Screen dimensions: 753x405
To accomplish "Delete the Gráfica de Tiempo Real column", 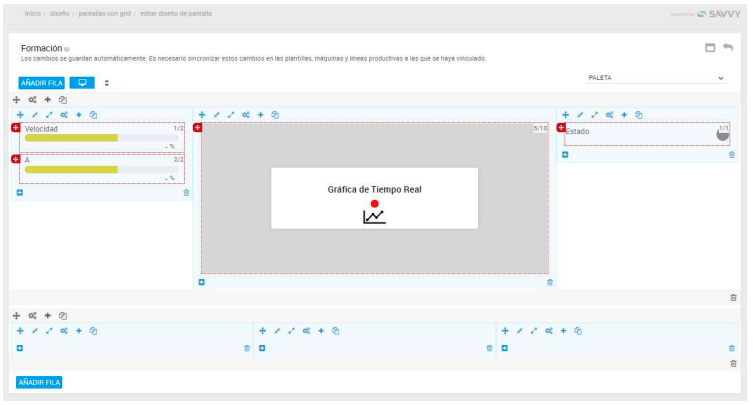I will 550,282.
